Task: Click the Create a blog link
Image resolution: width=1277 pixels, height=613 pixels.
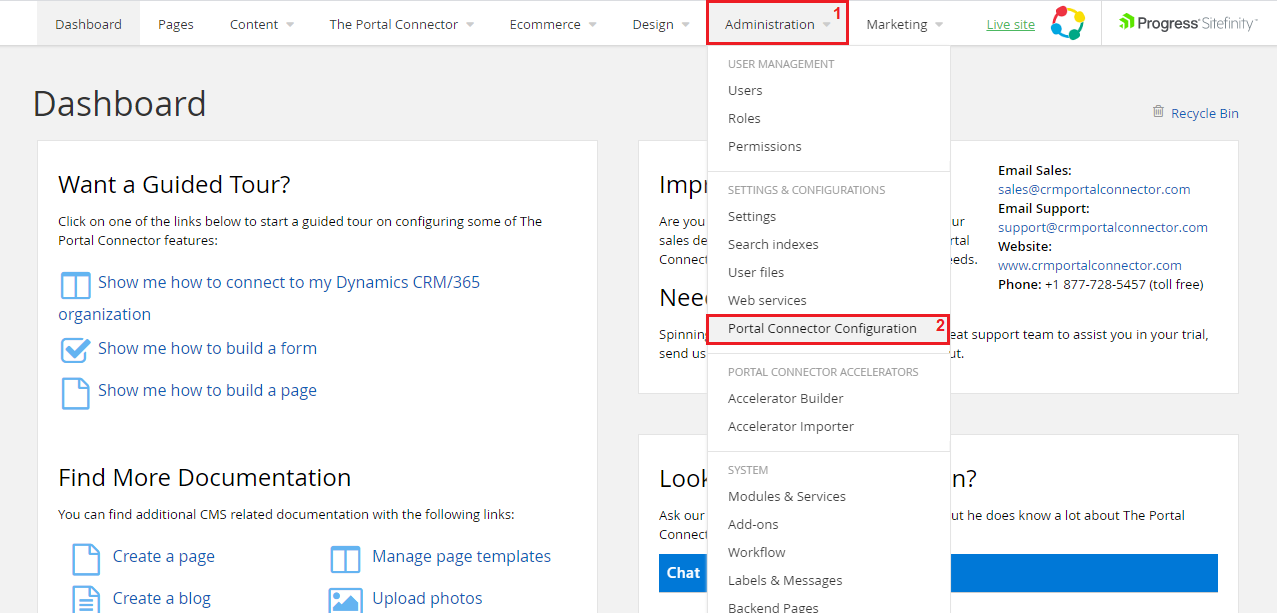Action: (x=162, y=598)
